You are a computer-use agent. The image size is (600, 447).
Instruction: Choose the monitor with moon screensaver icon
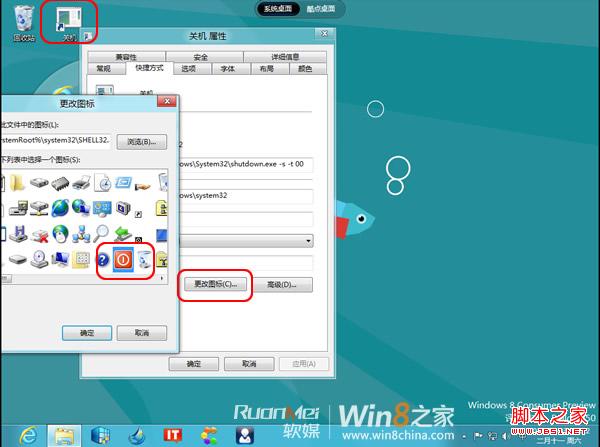pyautogui.click(x=123, y=208)
